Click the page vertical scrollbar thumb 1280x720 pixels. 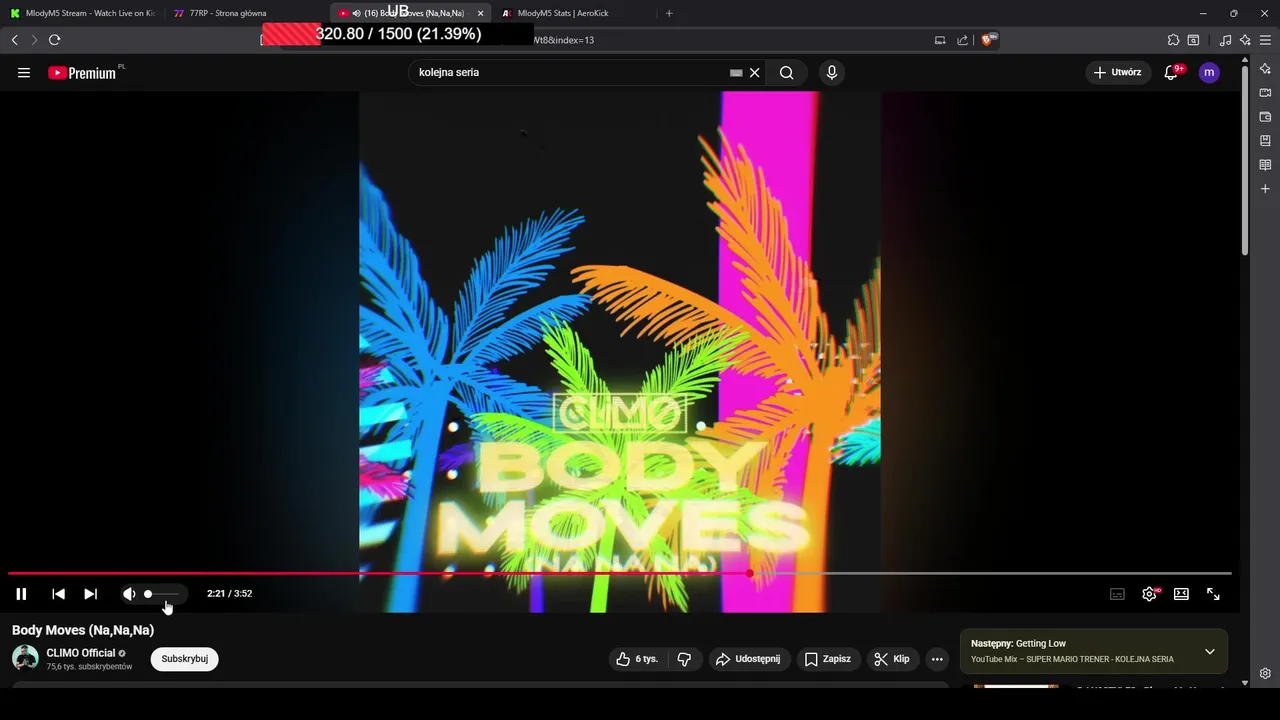click(x=1245, y=160)
